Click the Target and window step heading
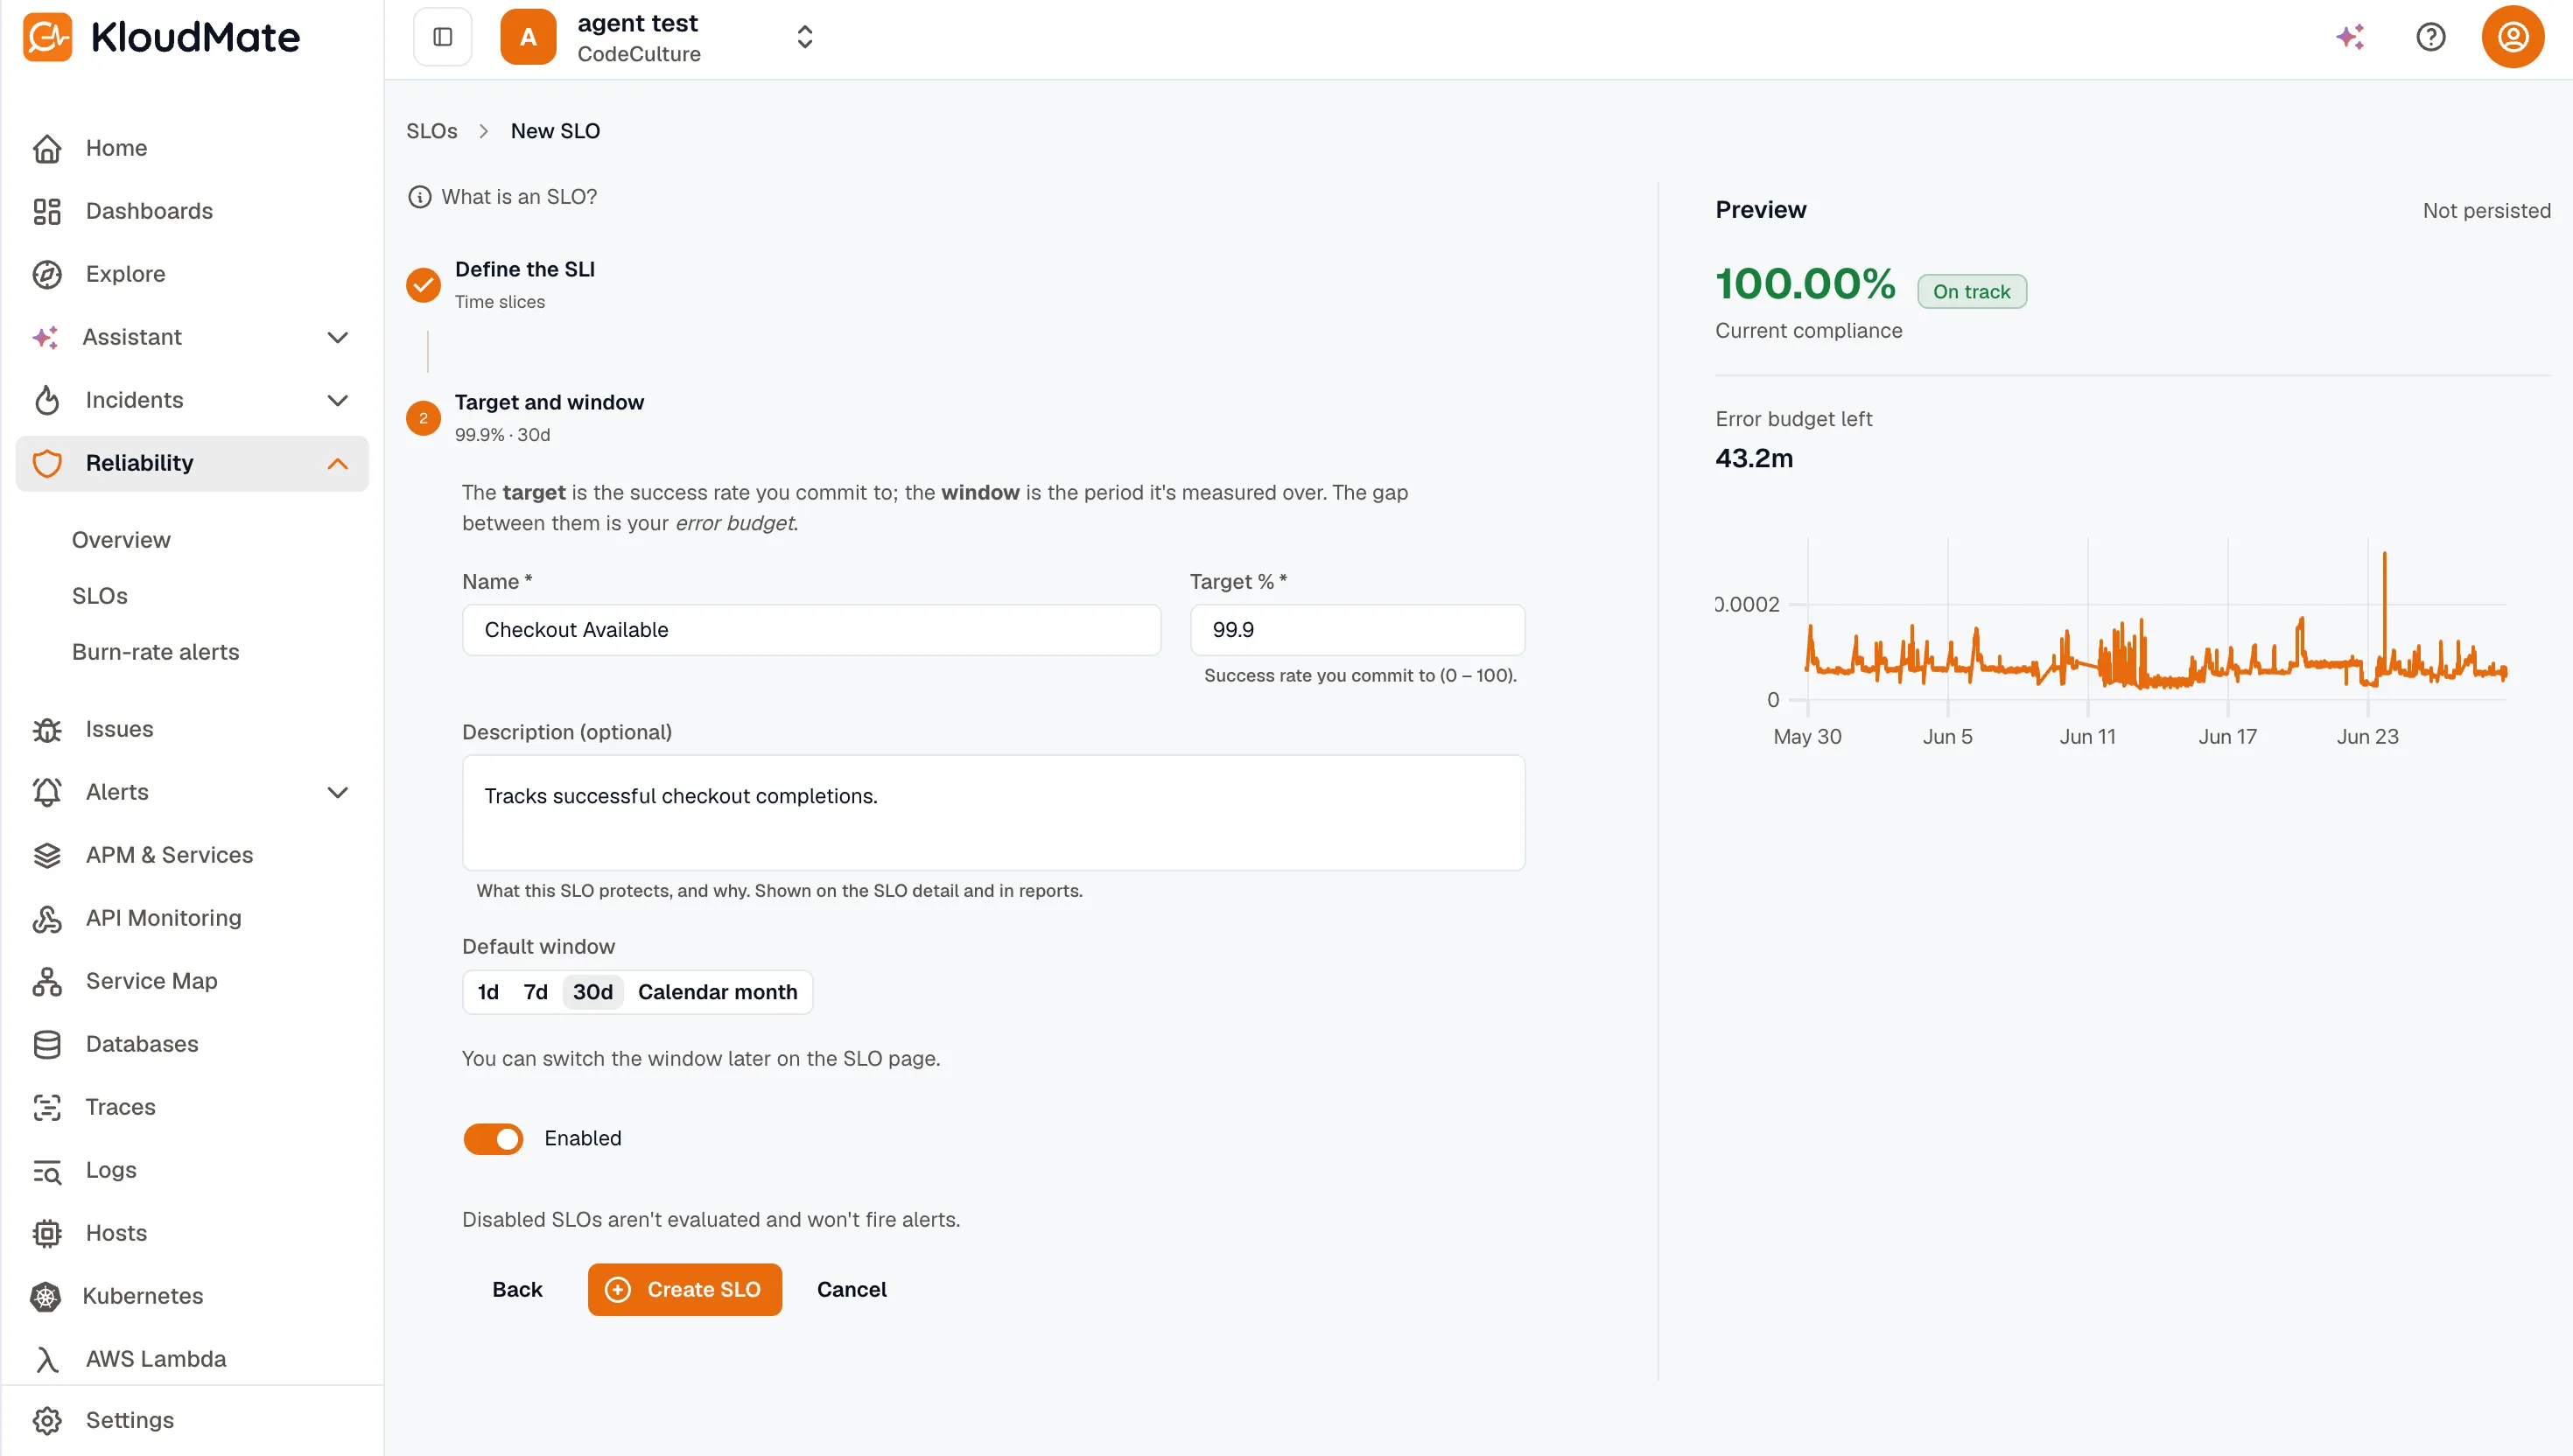 [549, 402]
